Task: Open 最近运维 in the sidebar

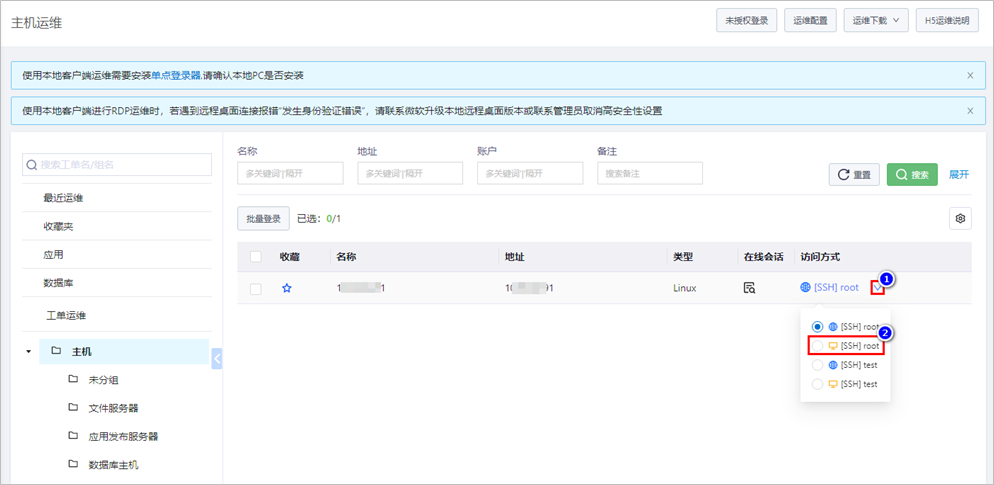Action: pyautogui.click(x=63, y=198)
